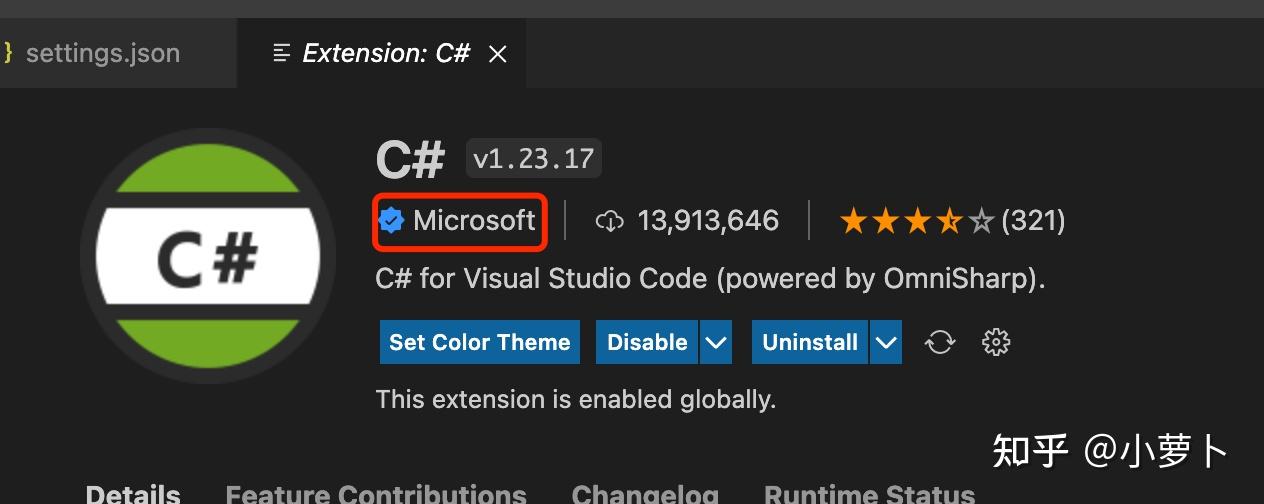Click the sync extension circular arrows icon

(940, 342)
